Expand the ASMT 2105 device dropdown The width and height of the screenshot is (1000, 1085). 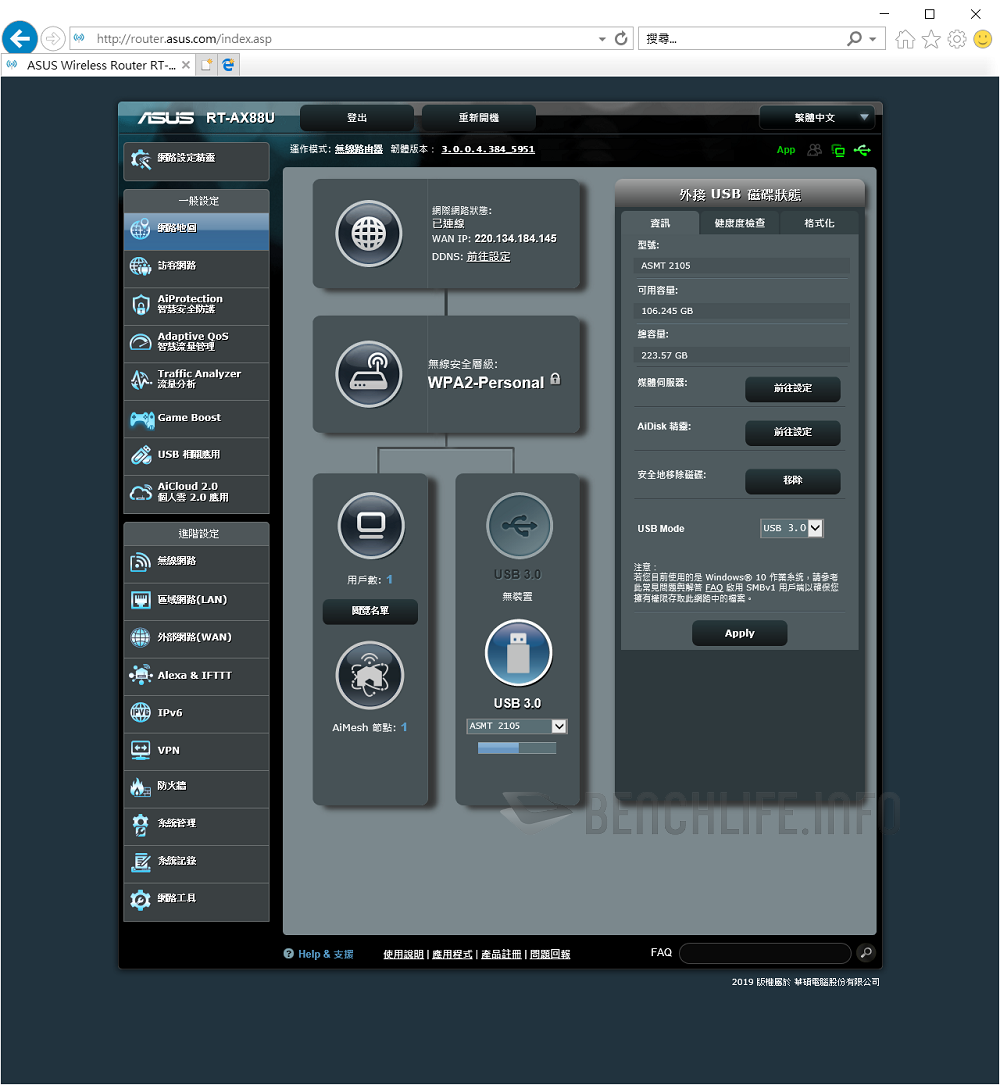517,726
